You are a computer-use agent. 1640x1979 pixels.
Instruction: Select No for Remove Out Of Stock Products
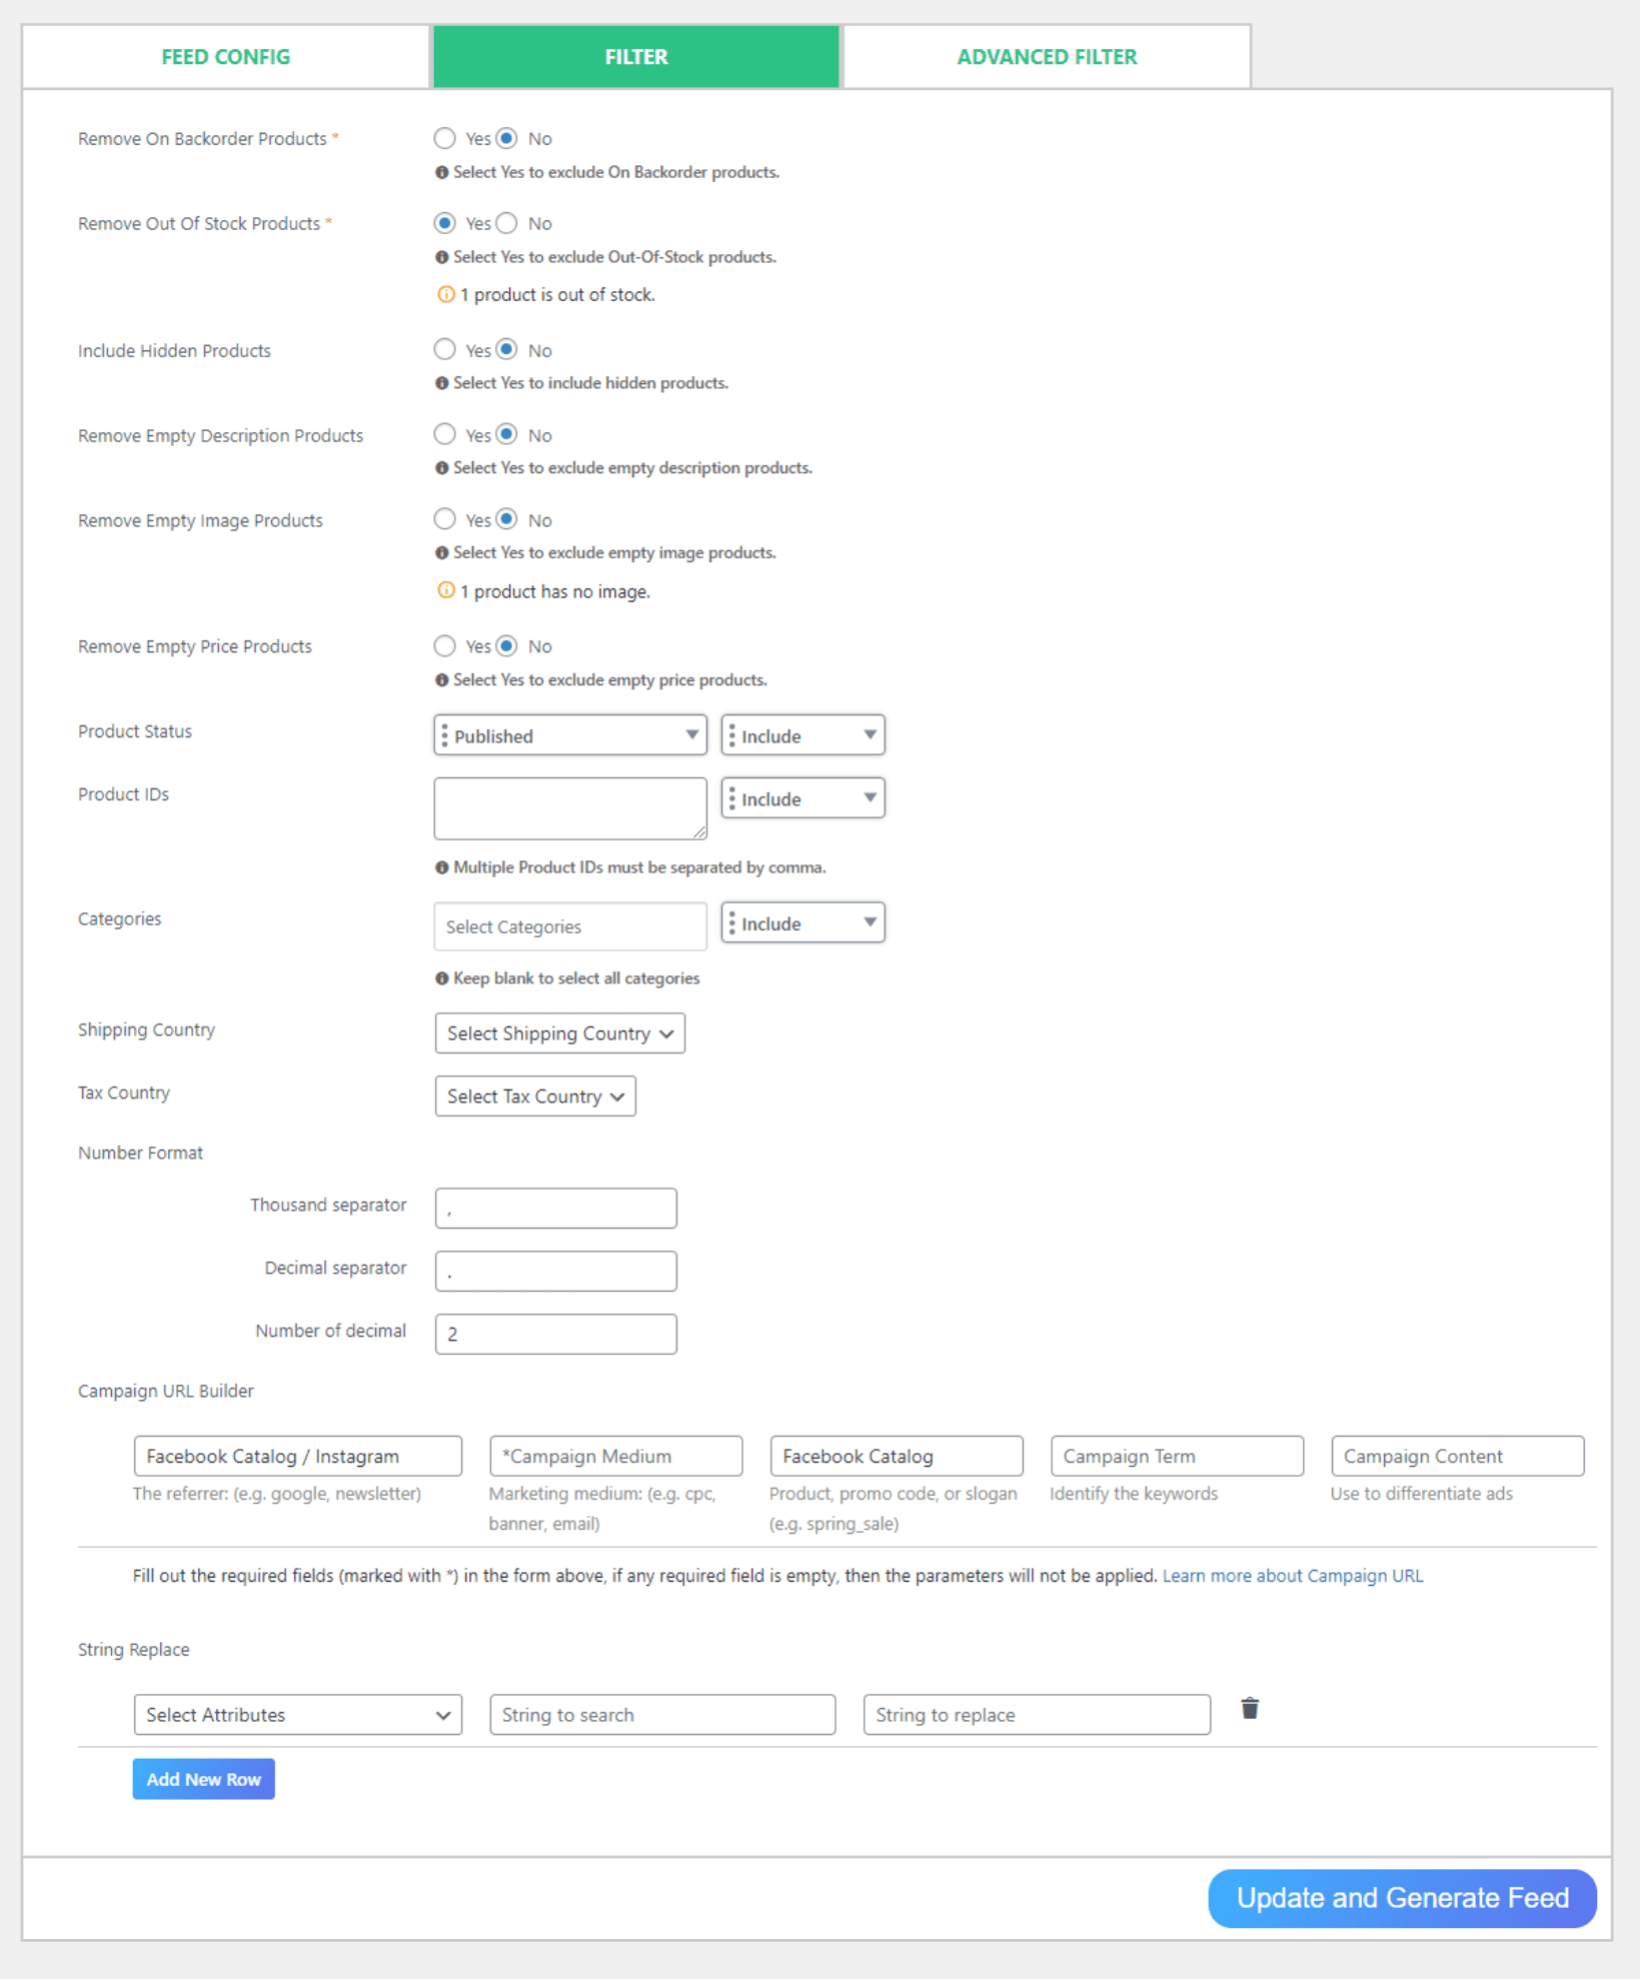point(506,223)
